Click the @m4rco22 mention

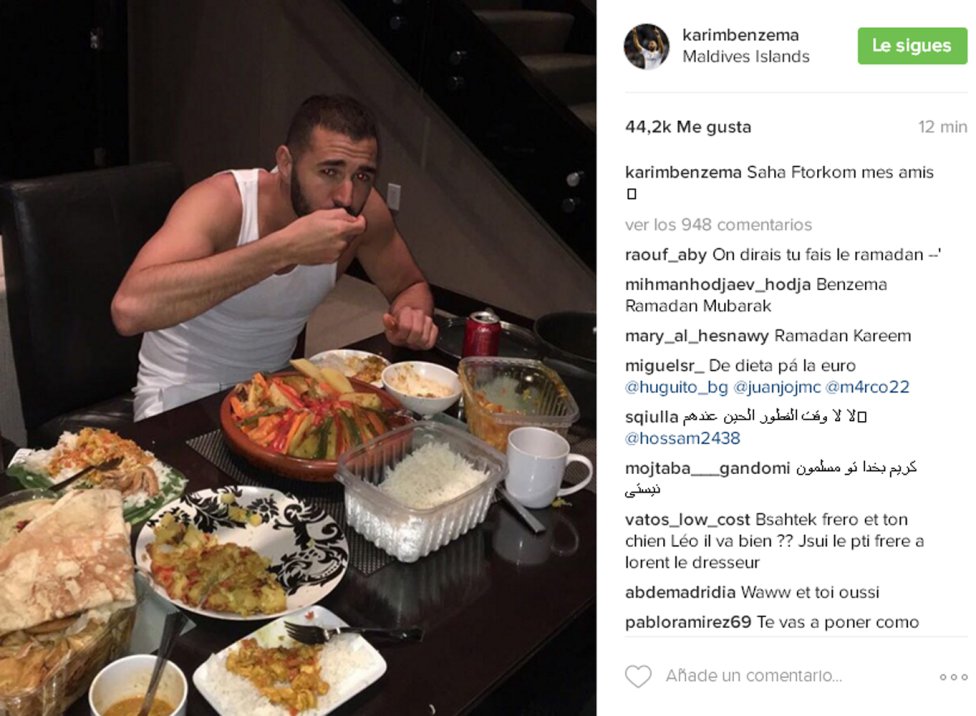[x=867, y=387]
